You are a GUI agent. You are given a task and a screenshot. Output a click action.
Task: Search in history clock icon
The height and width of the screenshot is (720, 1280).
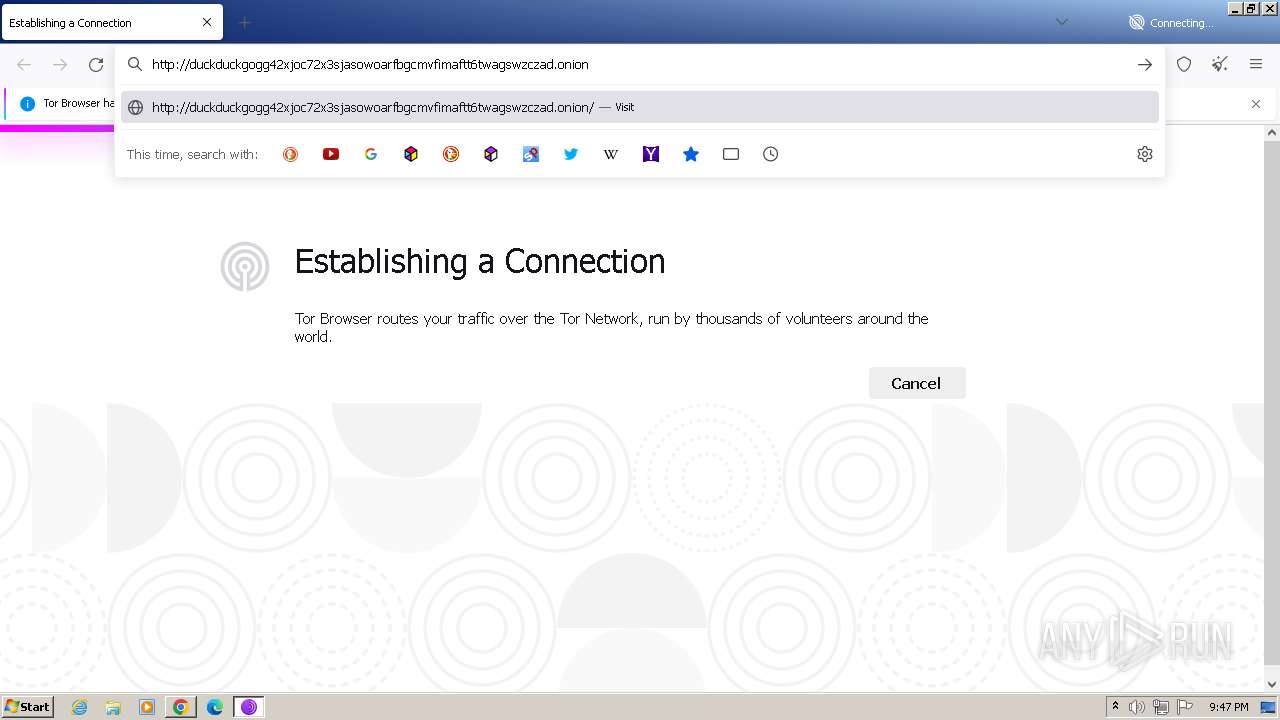click(771, 154)
